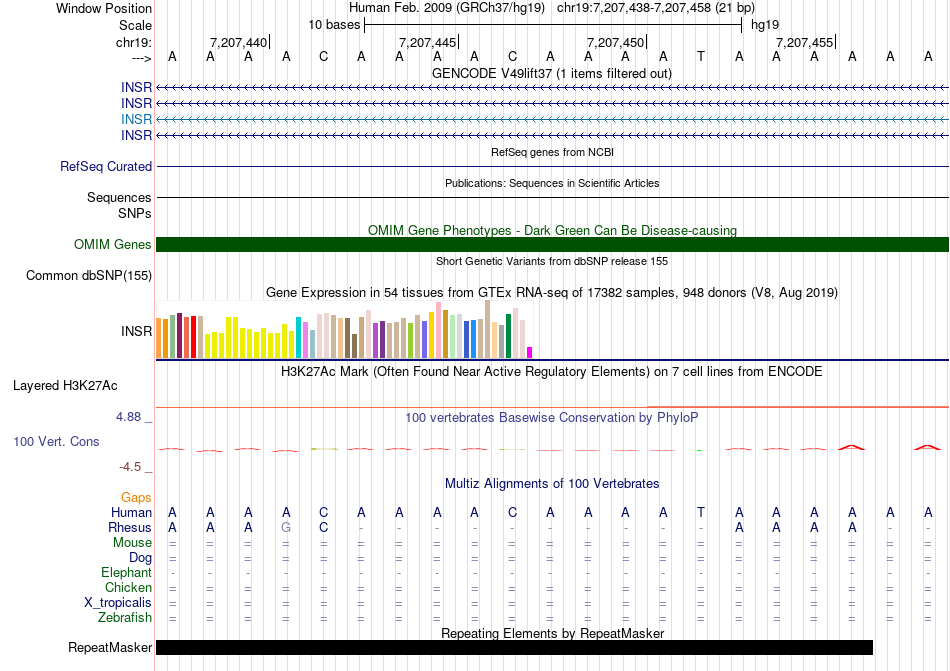Open the Common dbSNP(155) track label
This screenshot has width=950, height=671.
89,276
